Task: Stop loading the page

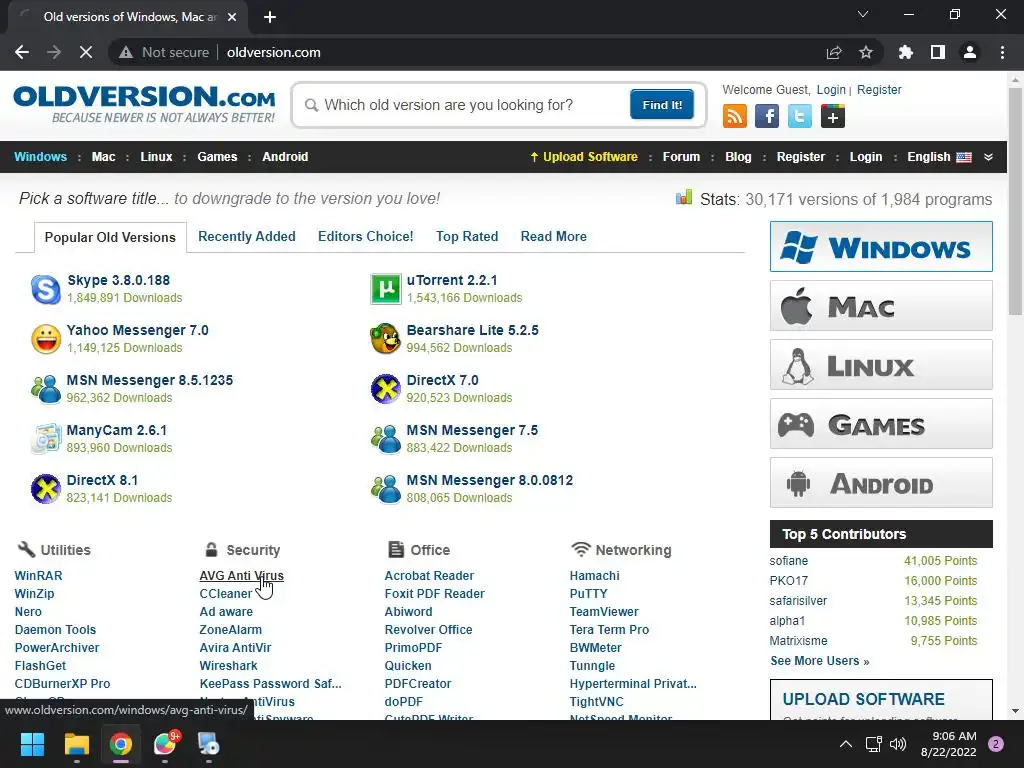Action: click(86, 52)
